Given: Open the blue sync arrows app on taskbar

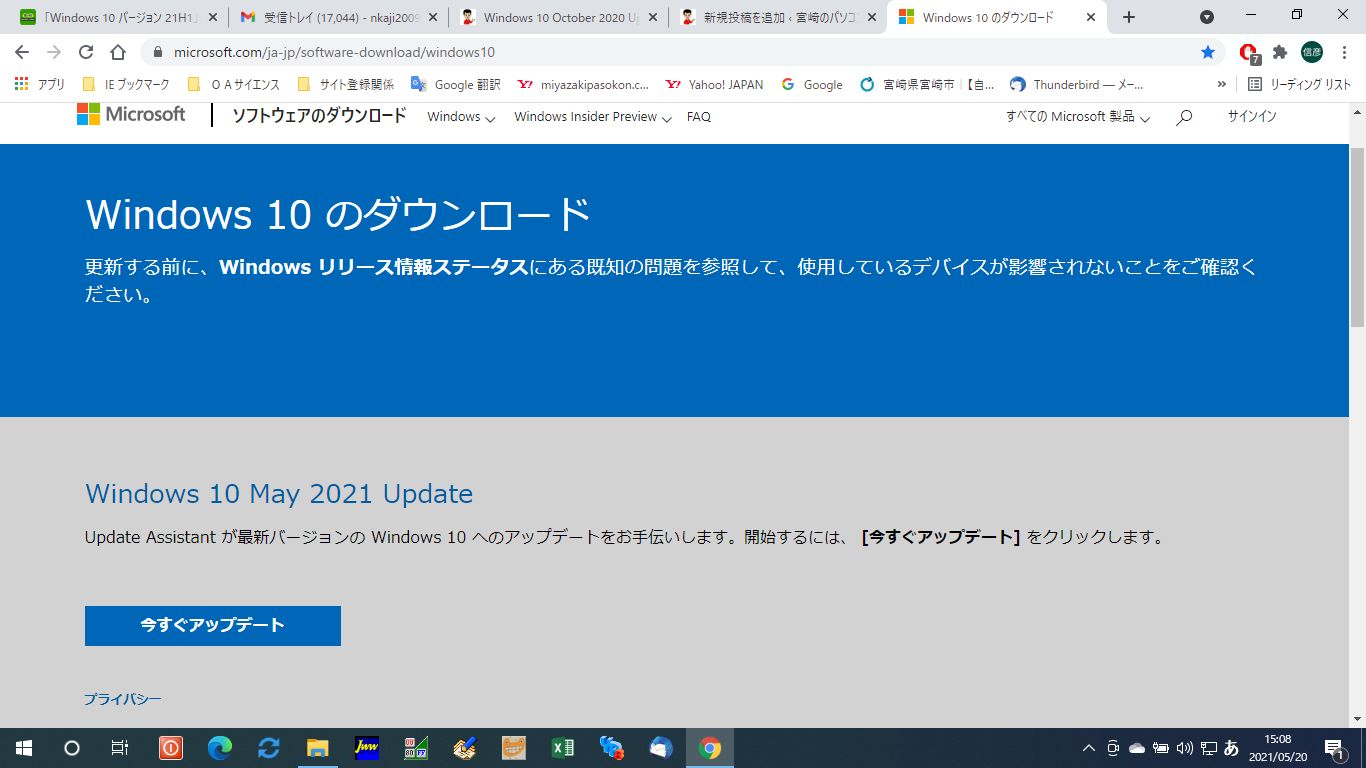Looking at the screenshot, I should (269, 748).
